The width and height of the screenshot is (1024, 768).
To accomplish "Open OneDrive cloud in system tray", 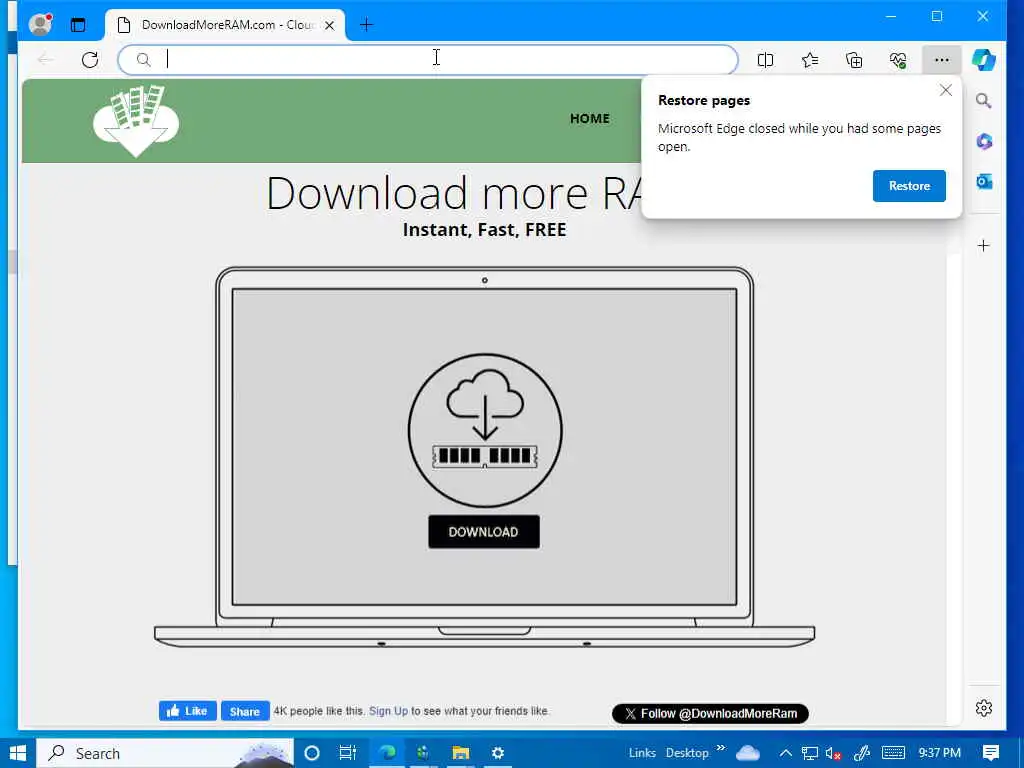I will point(748,753).
